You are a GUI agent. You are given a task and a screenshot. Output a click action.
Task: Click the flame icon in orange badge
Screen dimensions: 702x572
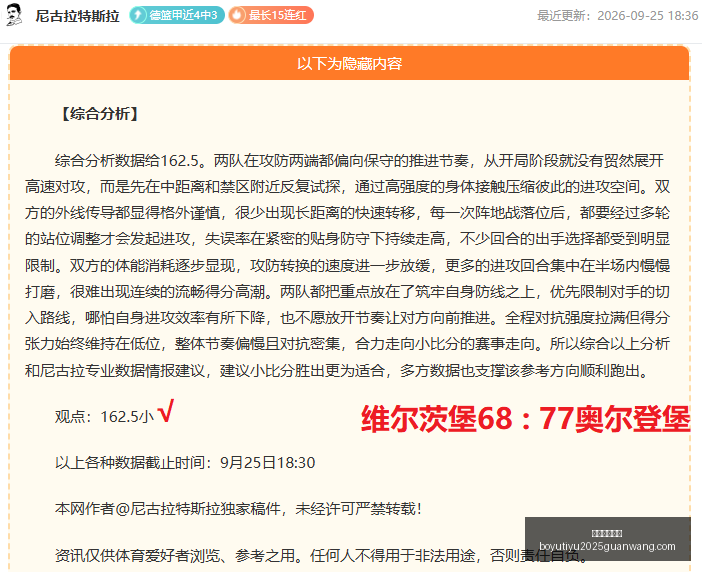pyautogui.click(x=237, y=15)
